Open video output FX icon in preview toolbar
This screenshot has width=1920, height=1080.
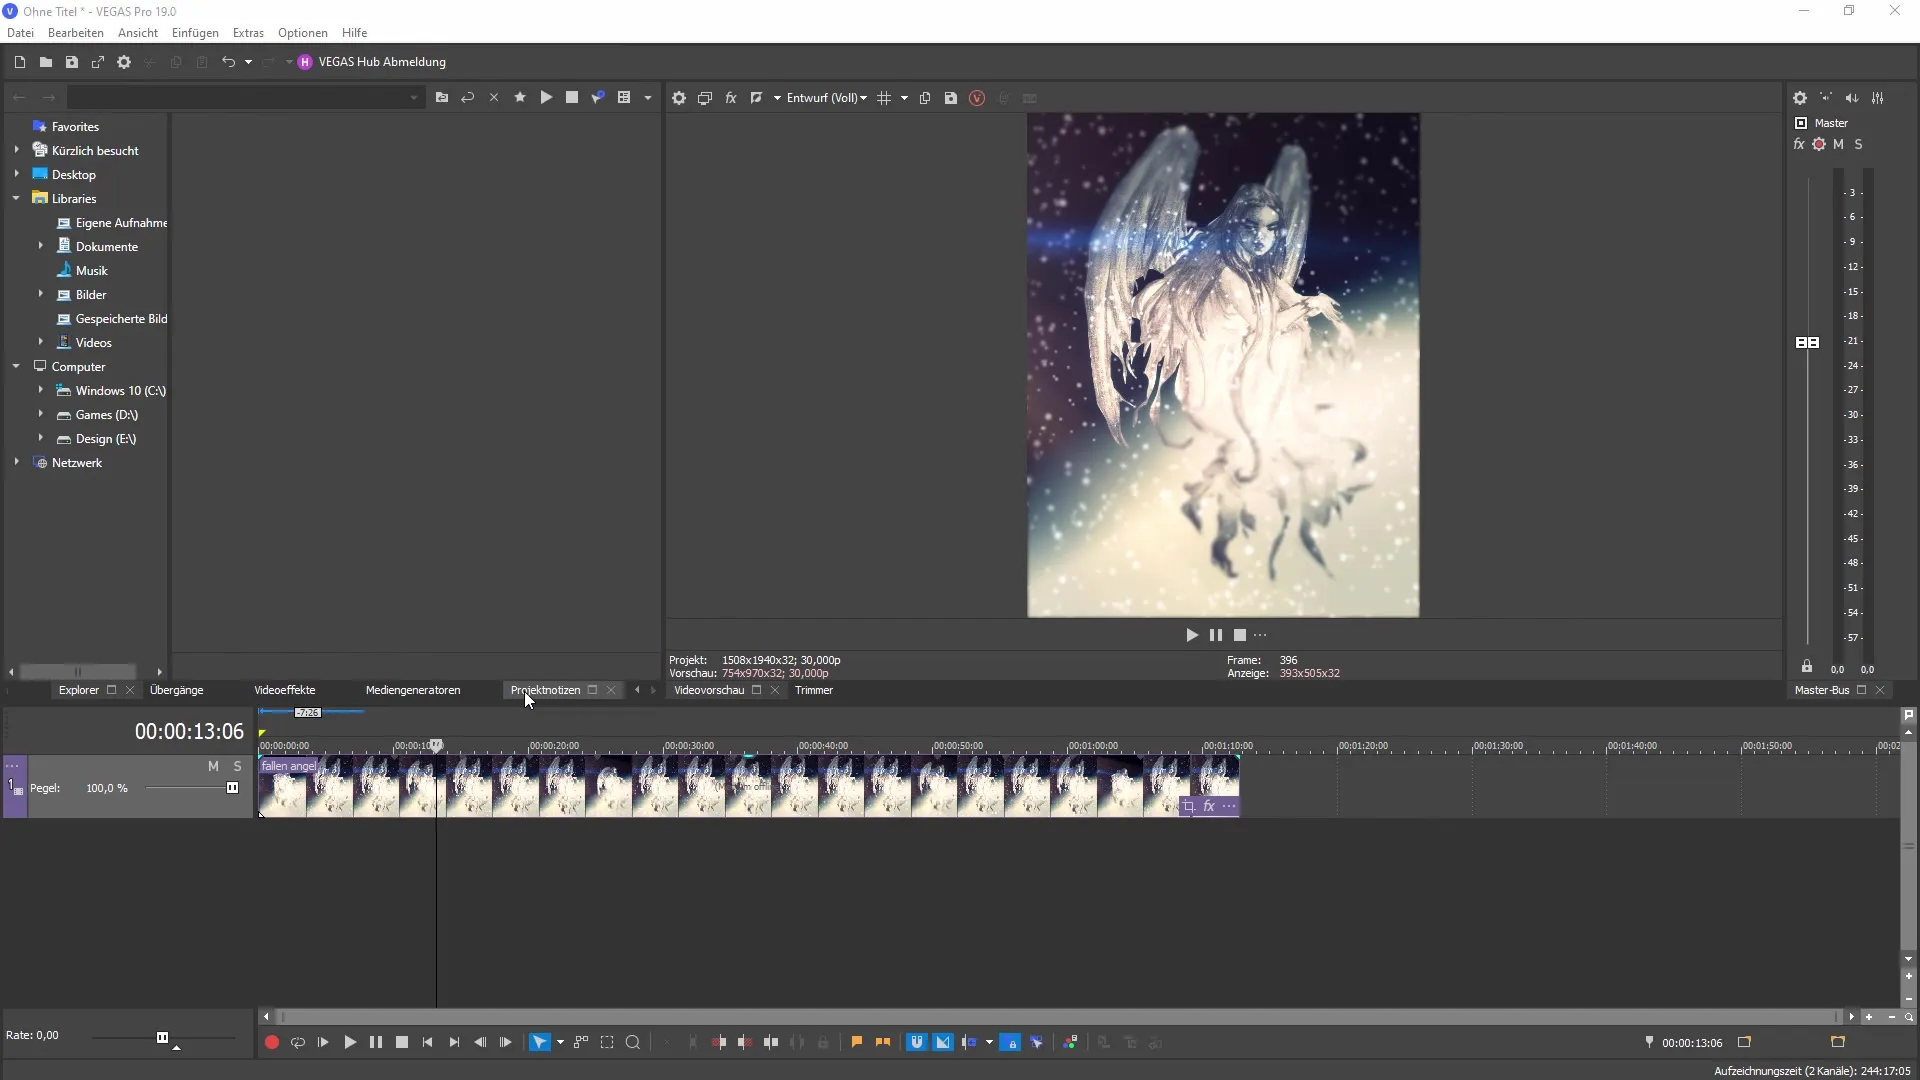(x=731, y=98)
